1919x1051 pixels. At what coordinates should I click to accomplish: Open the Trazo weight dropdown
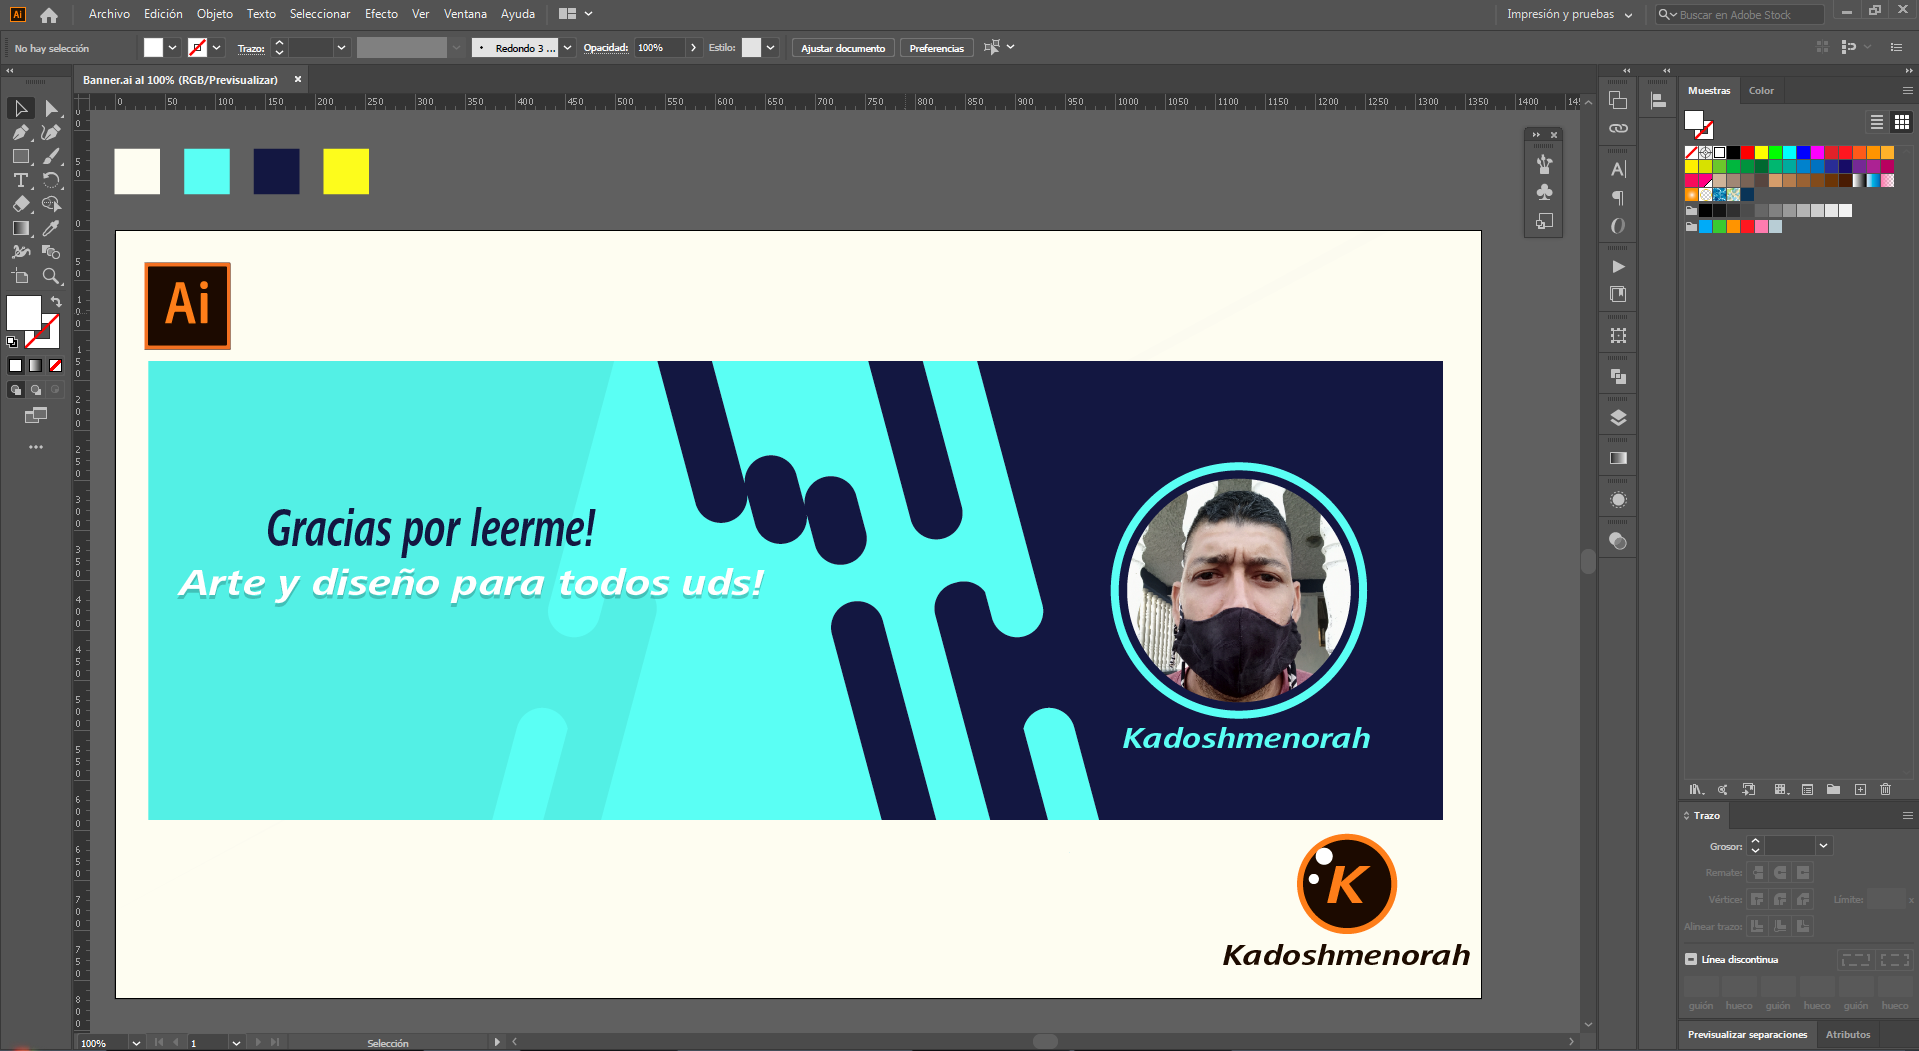click(341, 47)
